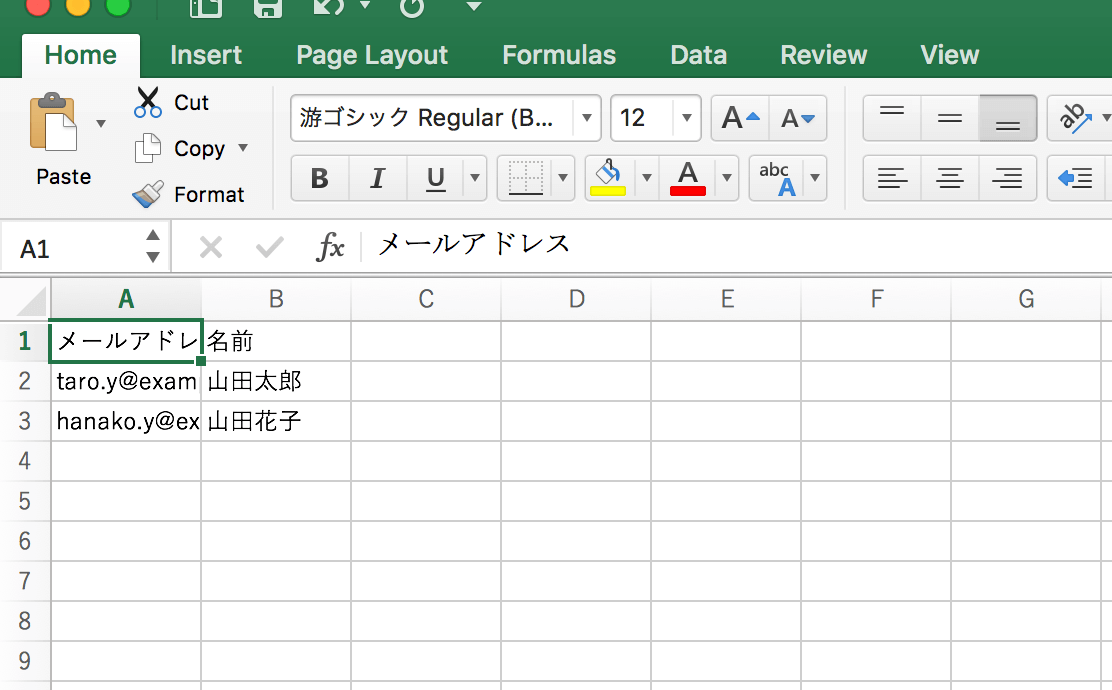Switch to the Formulas ribbon tab

[x=559, y=55]
